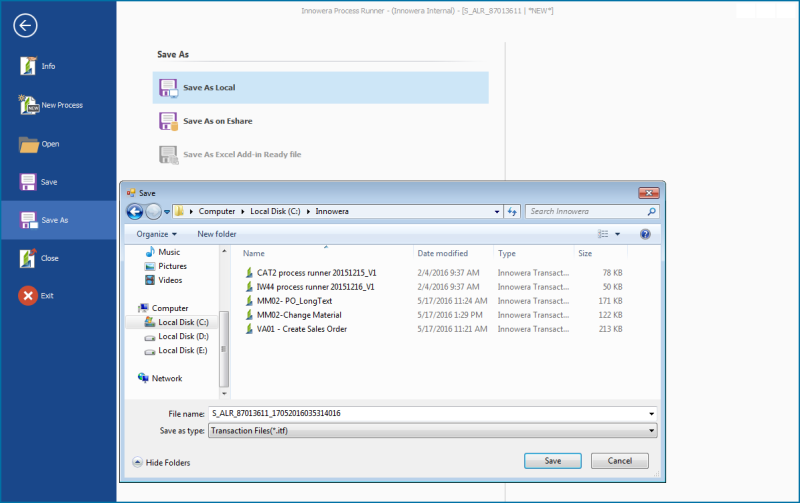Select the Save item in left sidebar
Viewport: 800px width, 503px height.
49,182
